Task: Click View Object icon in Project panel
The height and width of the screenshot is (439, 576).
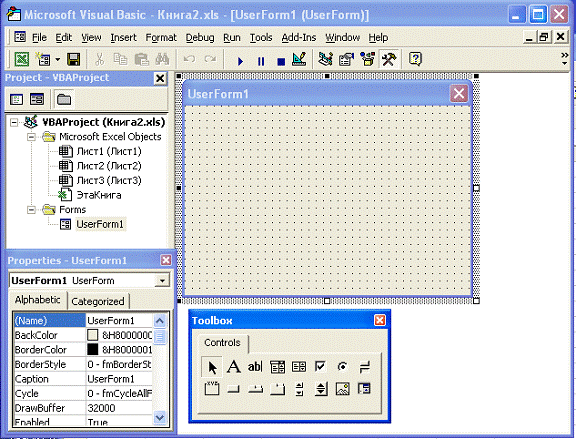Action: 37,99
